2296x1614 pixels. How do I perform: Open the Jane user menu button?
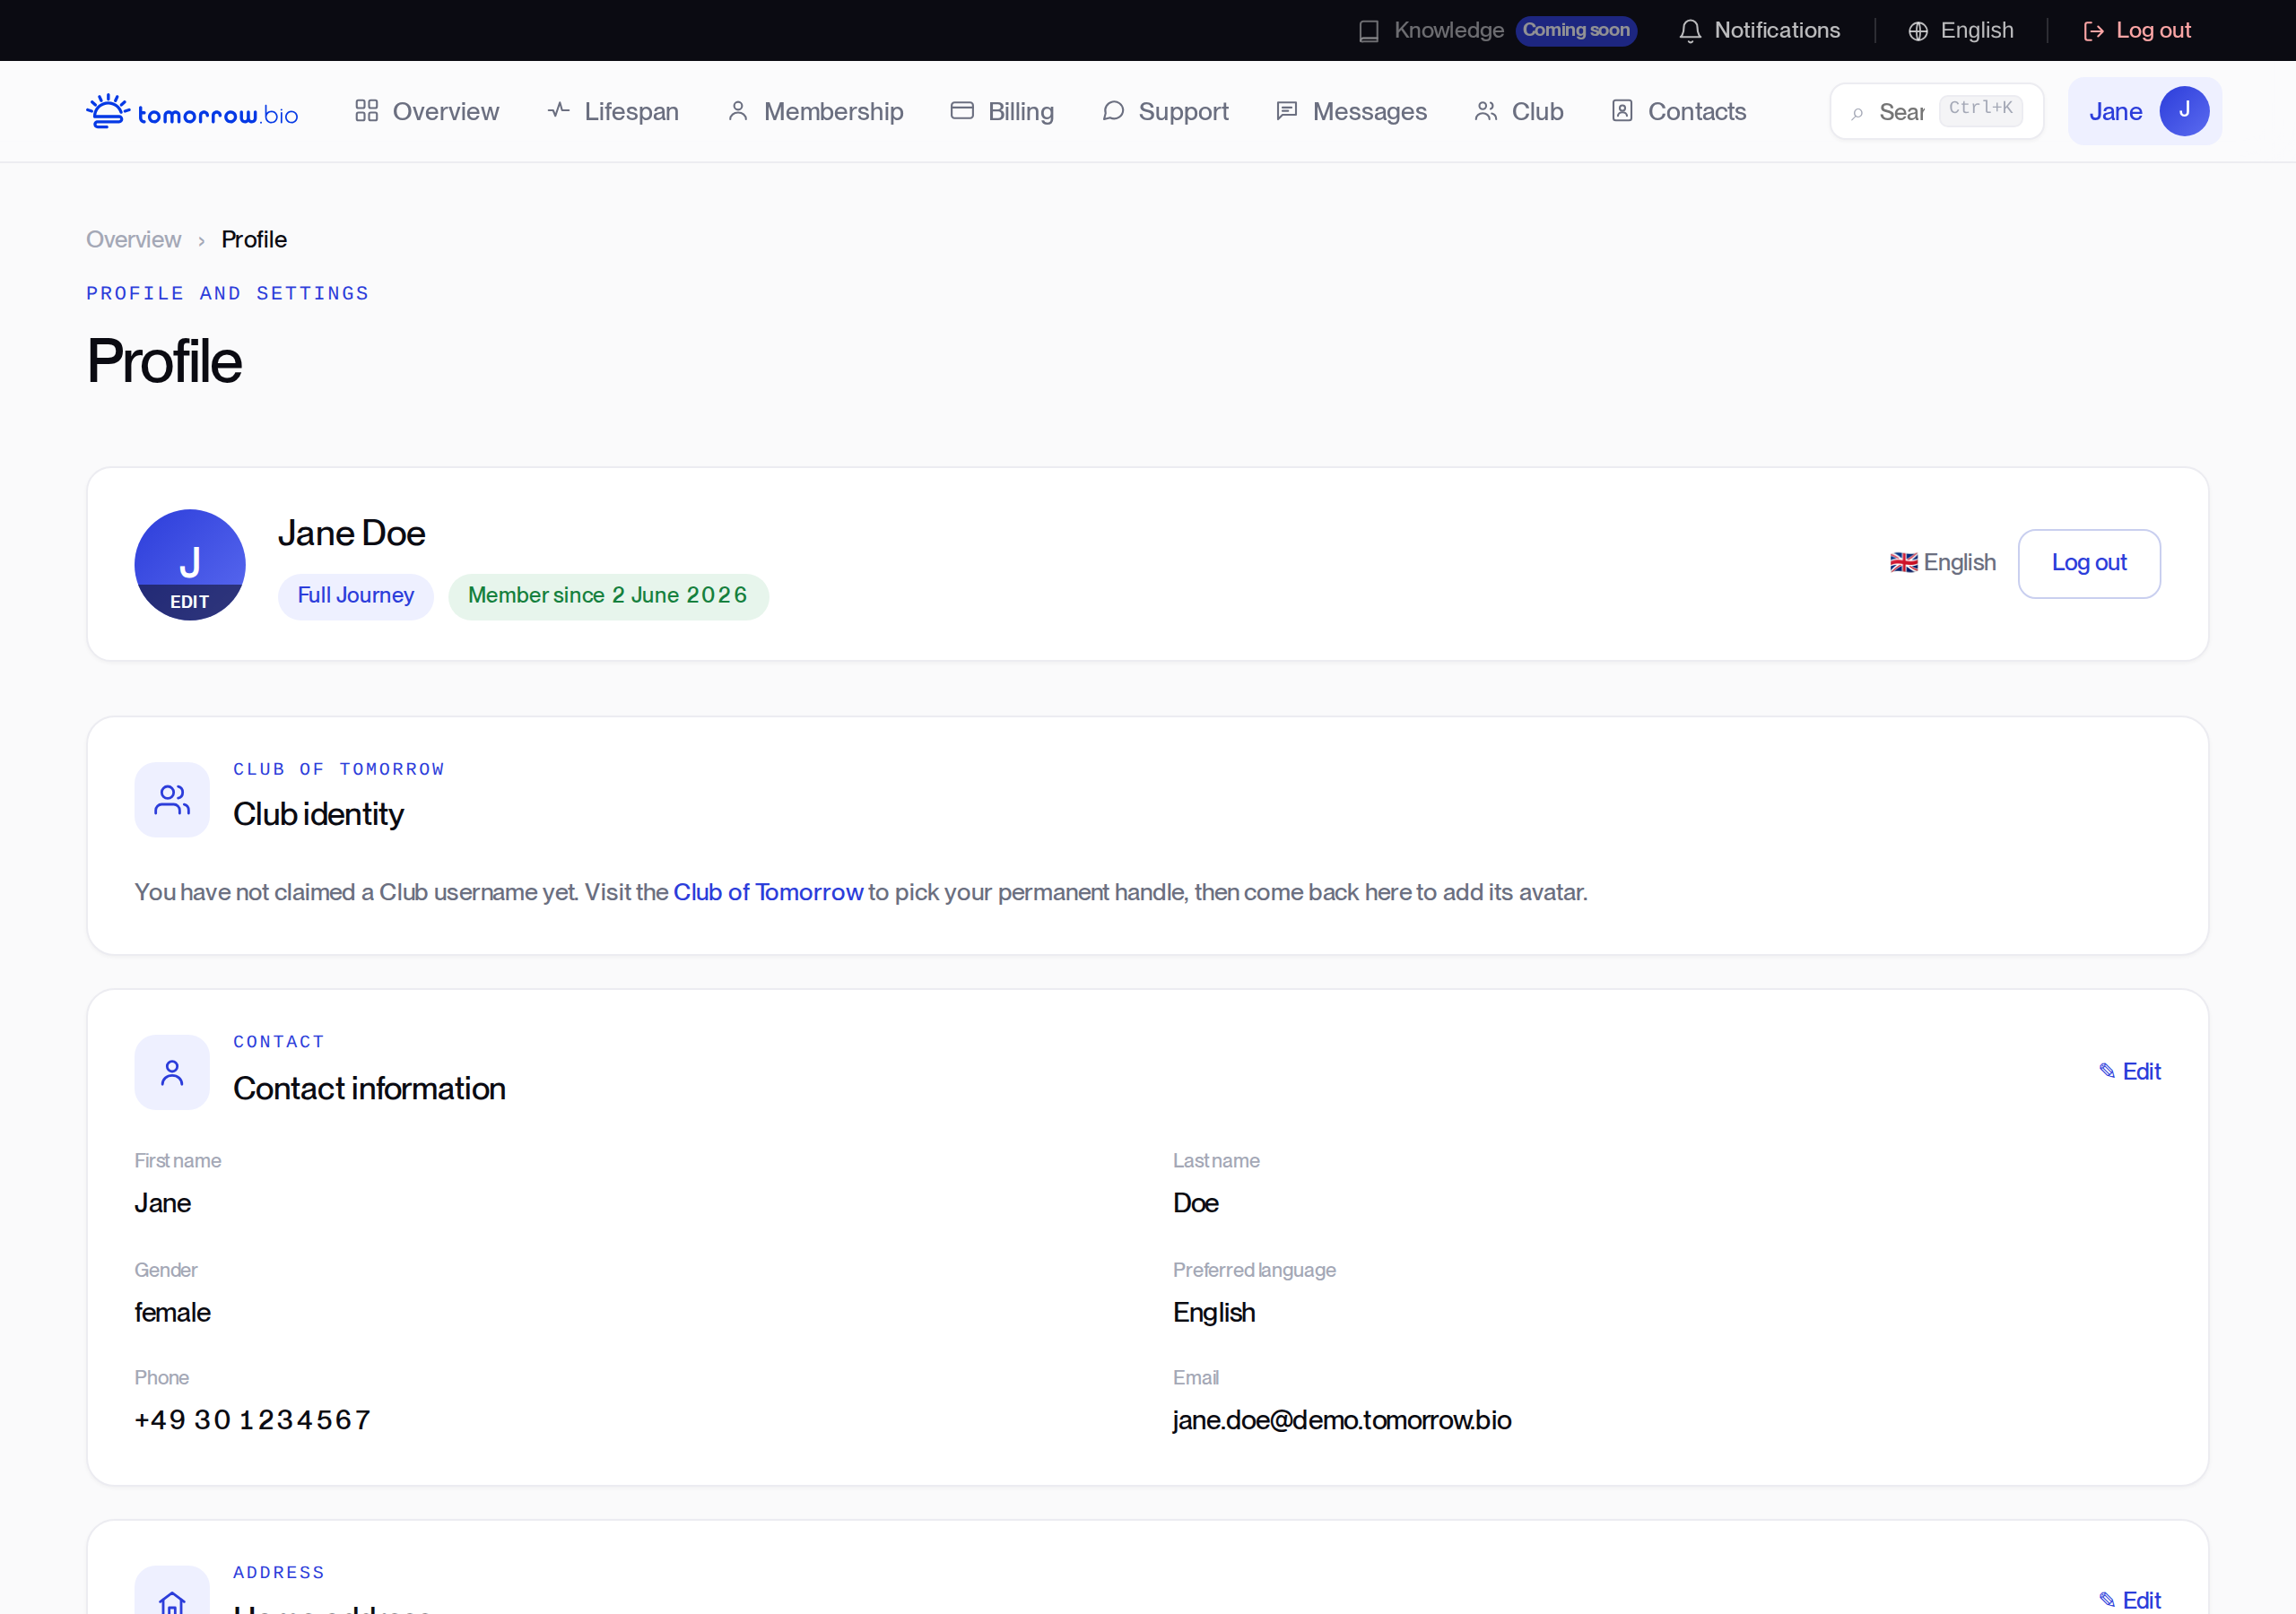click(x=2145, y=111)
